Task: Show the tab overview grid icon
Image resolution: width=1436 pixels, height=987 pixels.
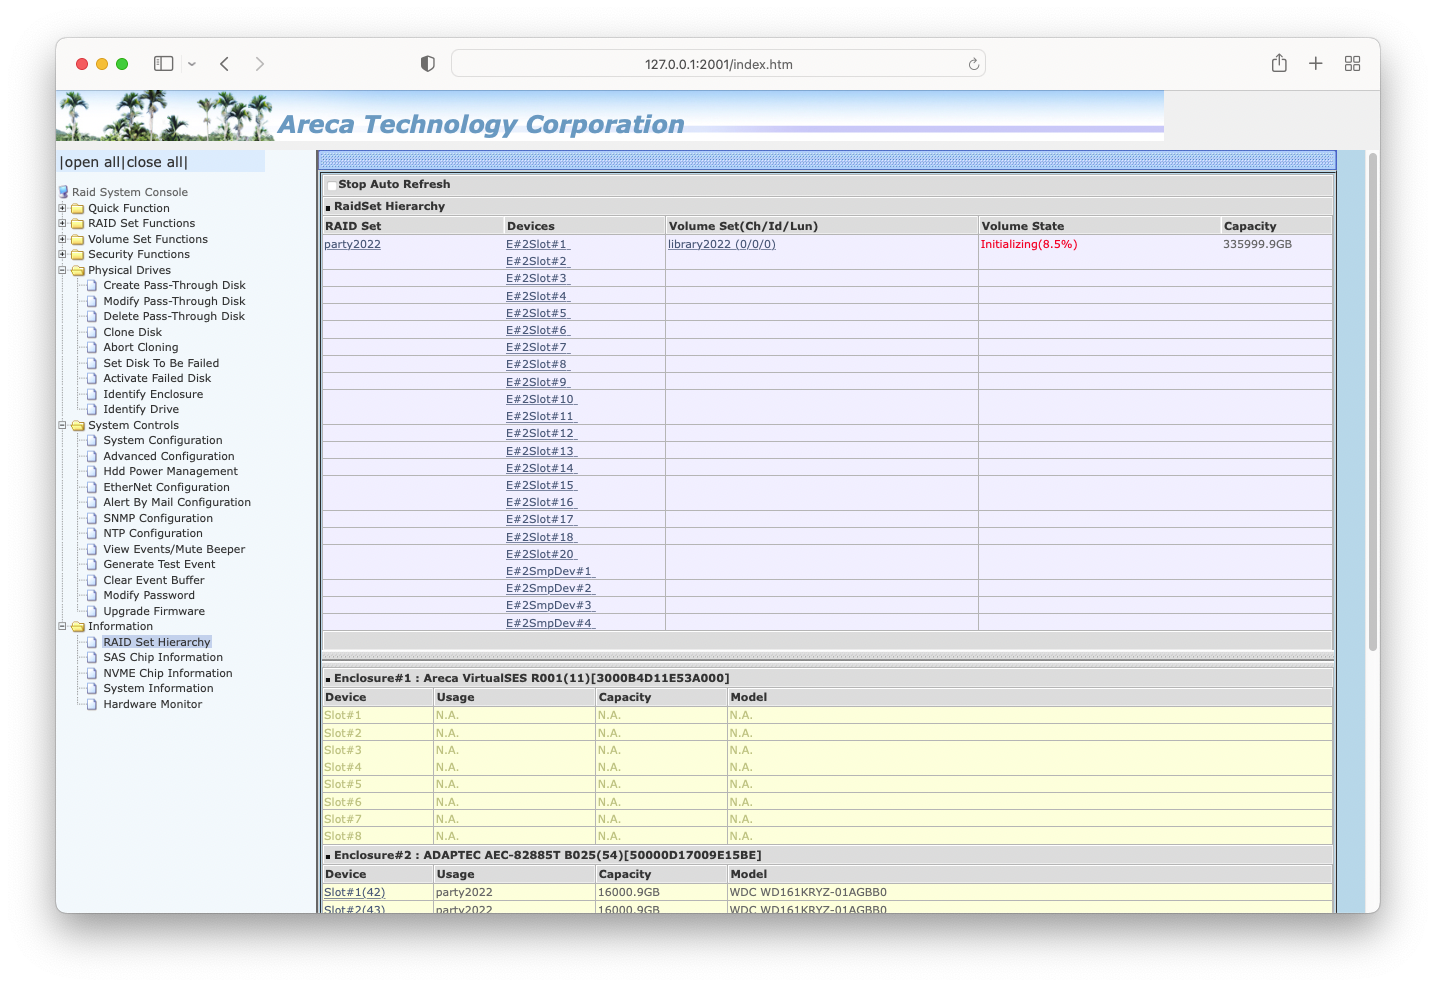Action: pyautogui.click(x=1352, y=64)
